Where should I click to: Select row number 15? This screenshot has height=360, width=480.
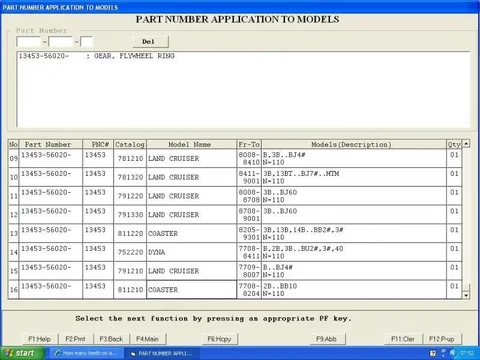pos(14,271)
